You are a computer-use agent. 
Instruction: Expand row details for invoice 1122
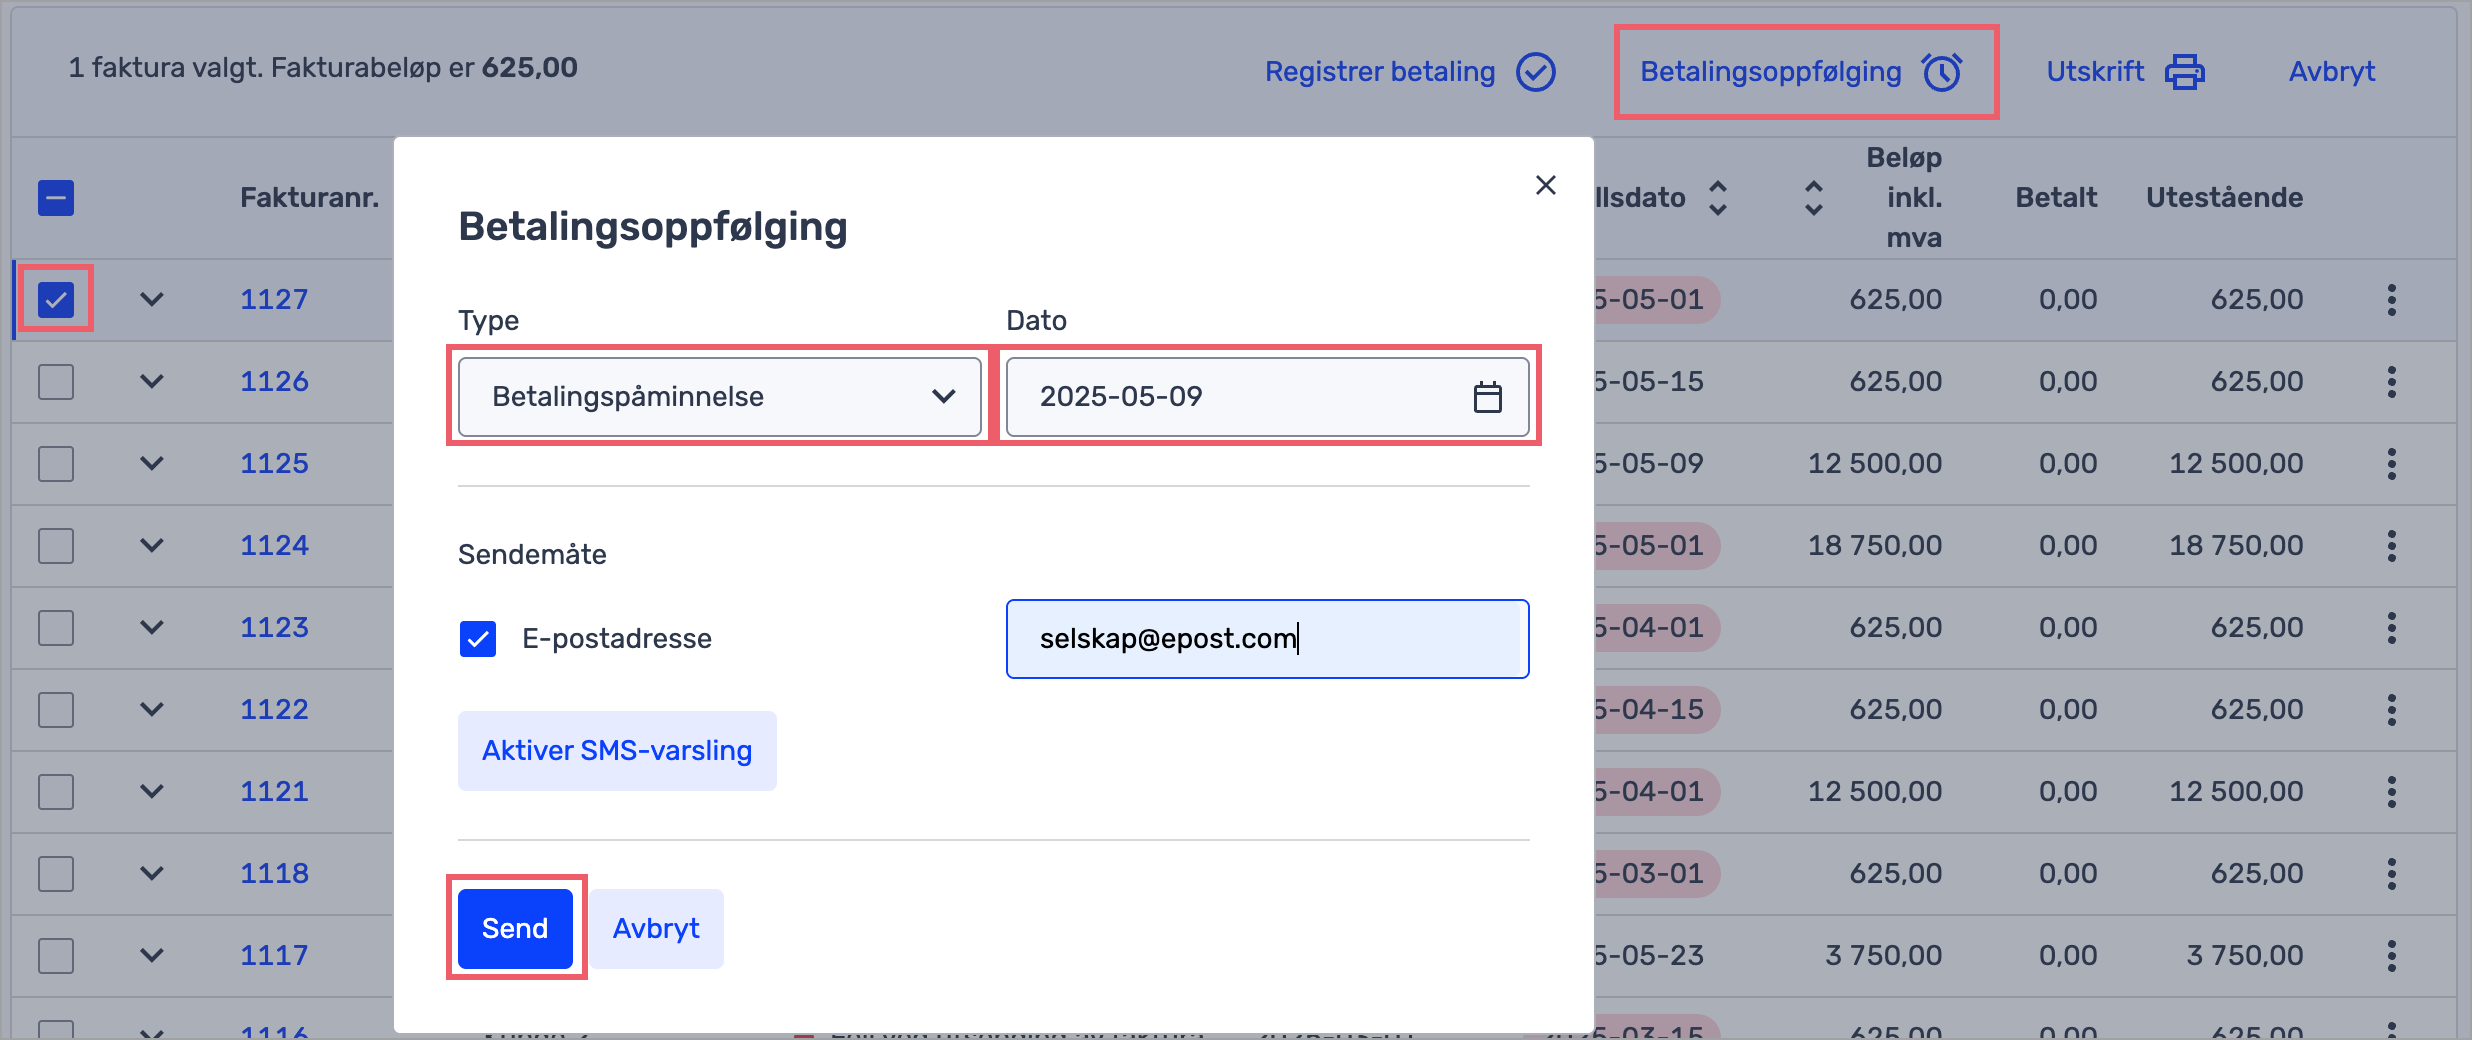152,710
